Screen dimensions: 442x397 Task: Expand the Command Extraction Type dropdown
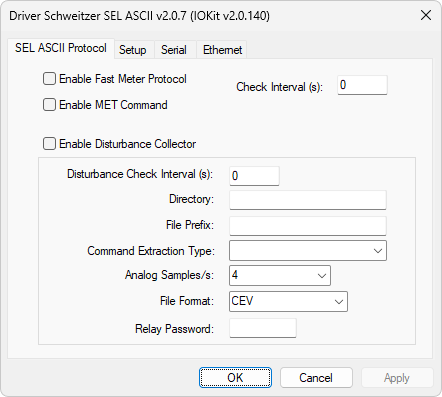coord(308,251)
